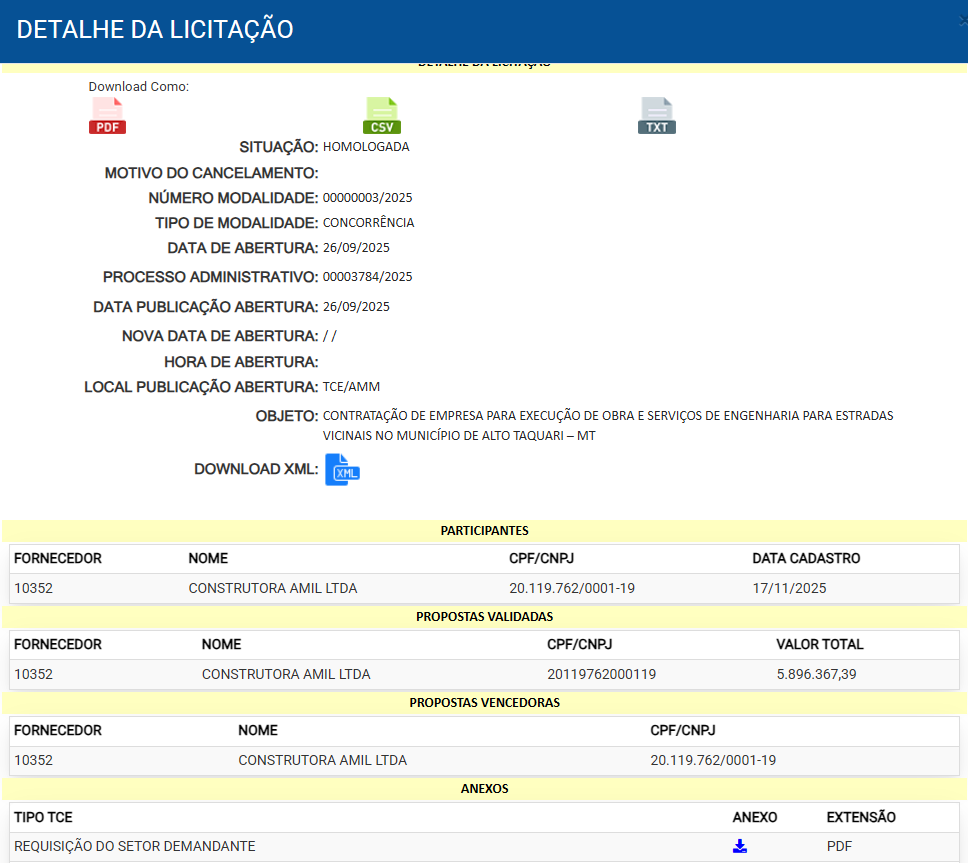Image resolution: width=968 pixels, height=863 pixels.
Task: Click the Requisição do Setor Demandante row text
Action: coord(134,847)
